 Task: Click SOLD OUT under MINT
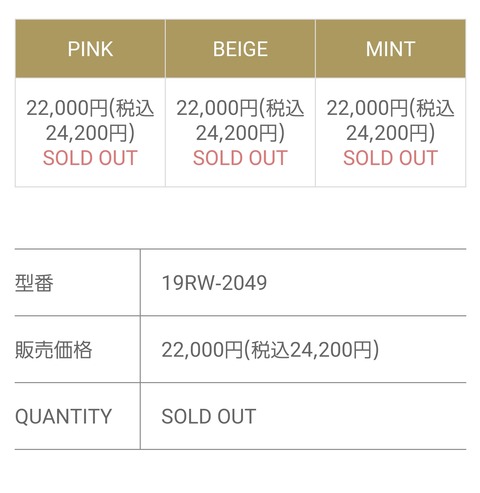coord(390,158)
